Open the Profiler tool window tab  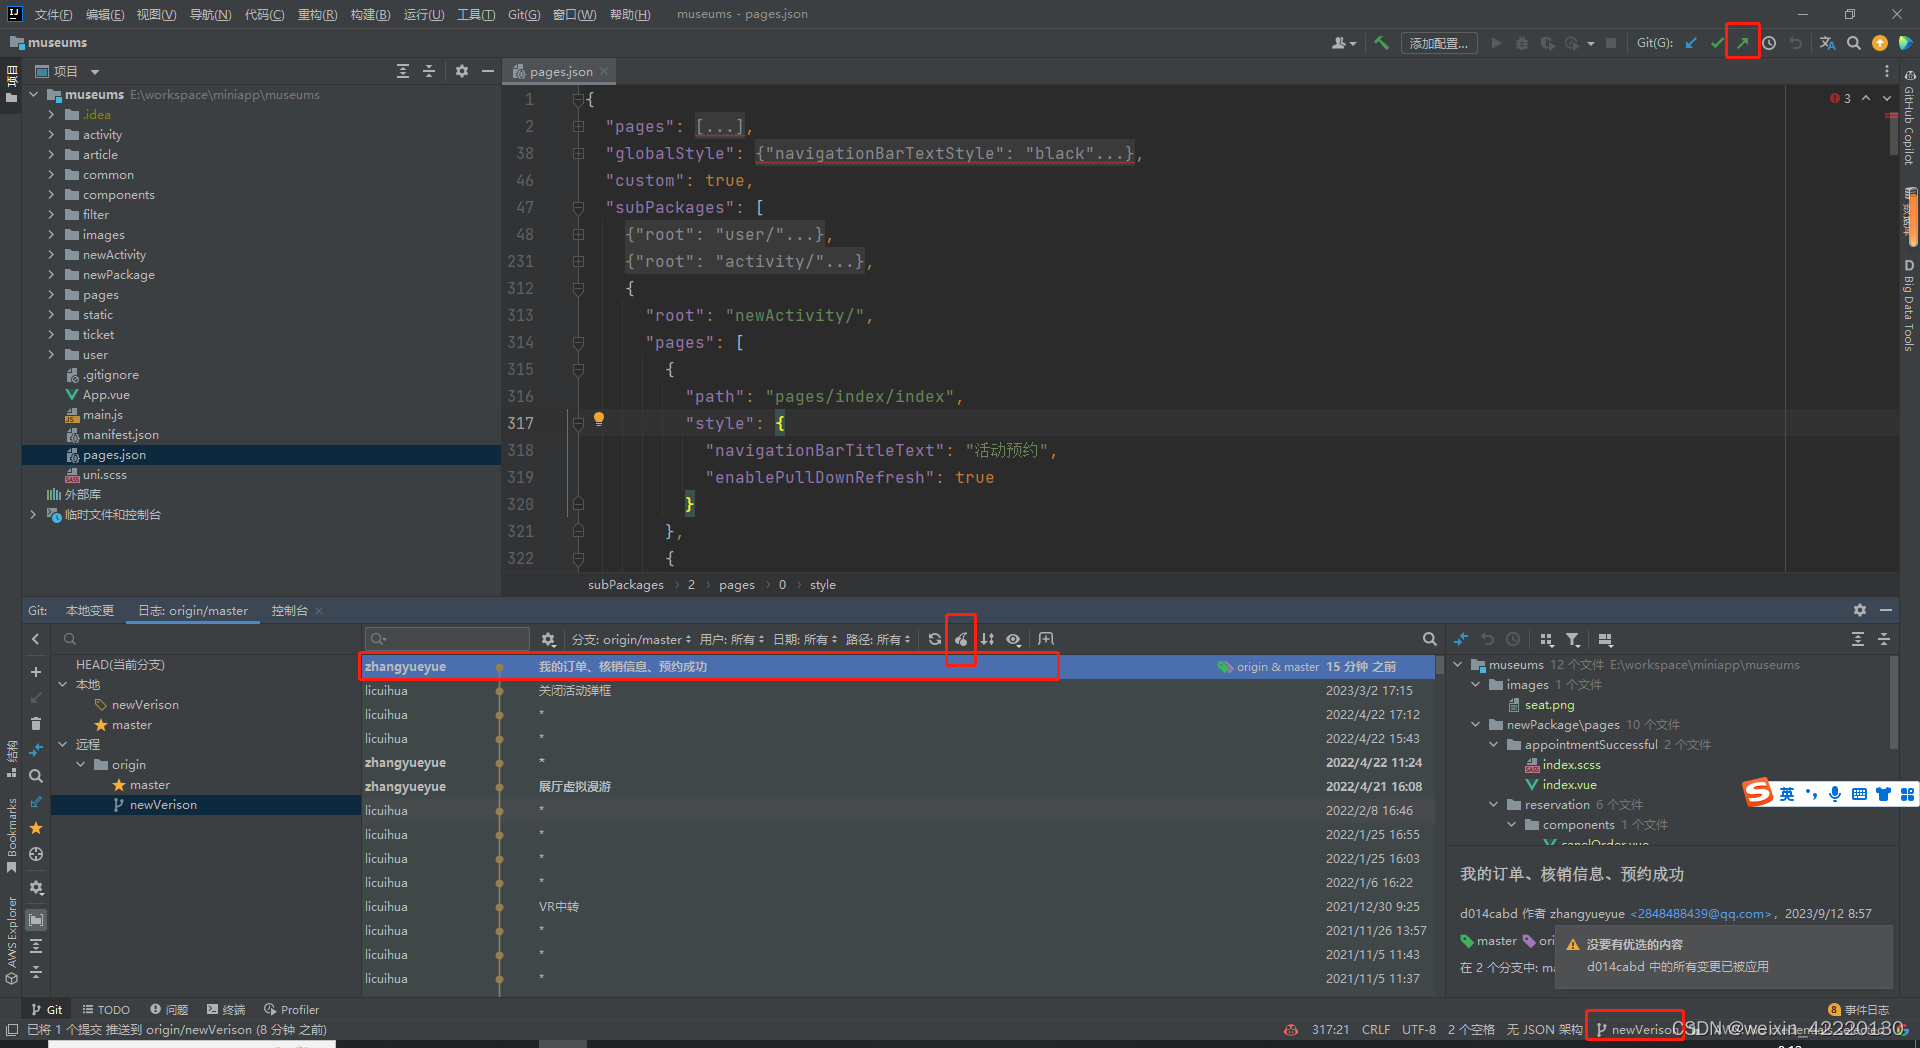pos(292,1009)
